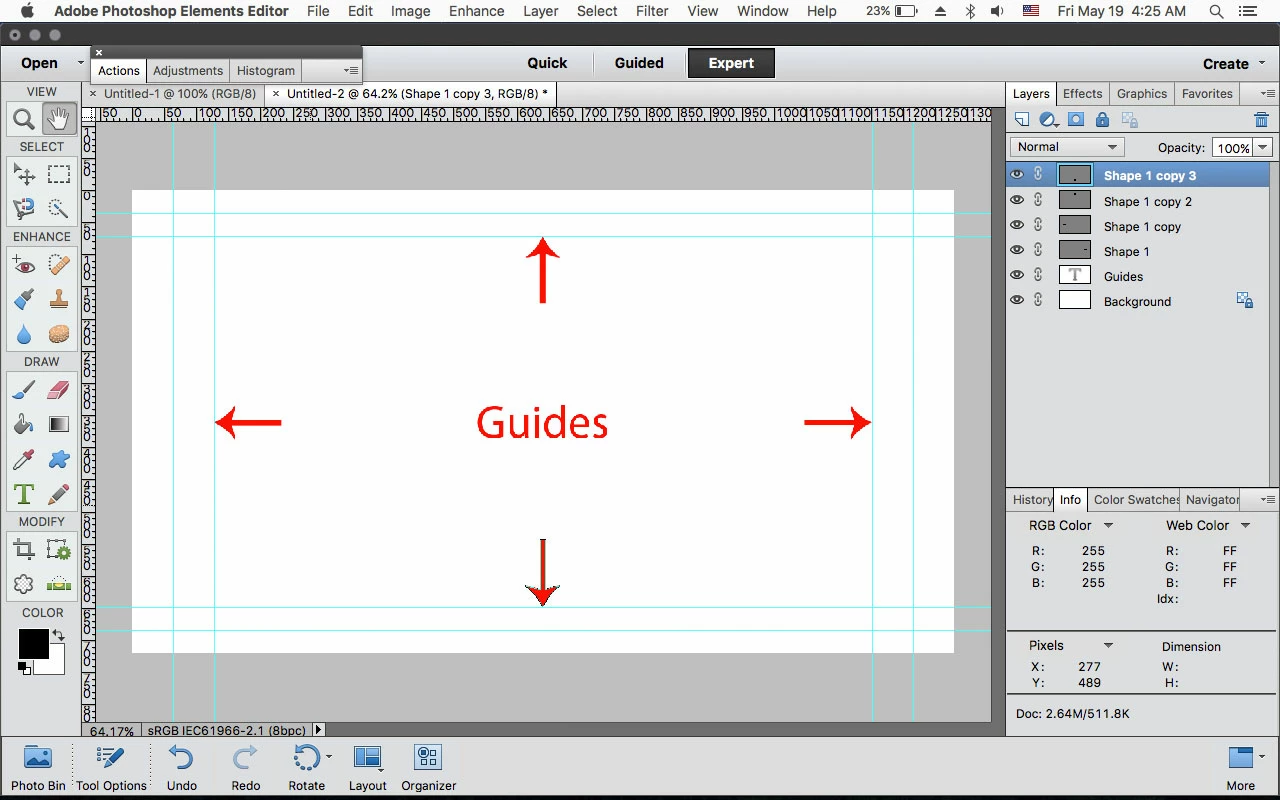Hide the Shape 1 copy layer
Viewport: 1280px width, 800px height.
[1017, 225]
